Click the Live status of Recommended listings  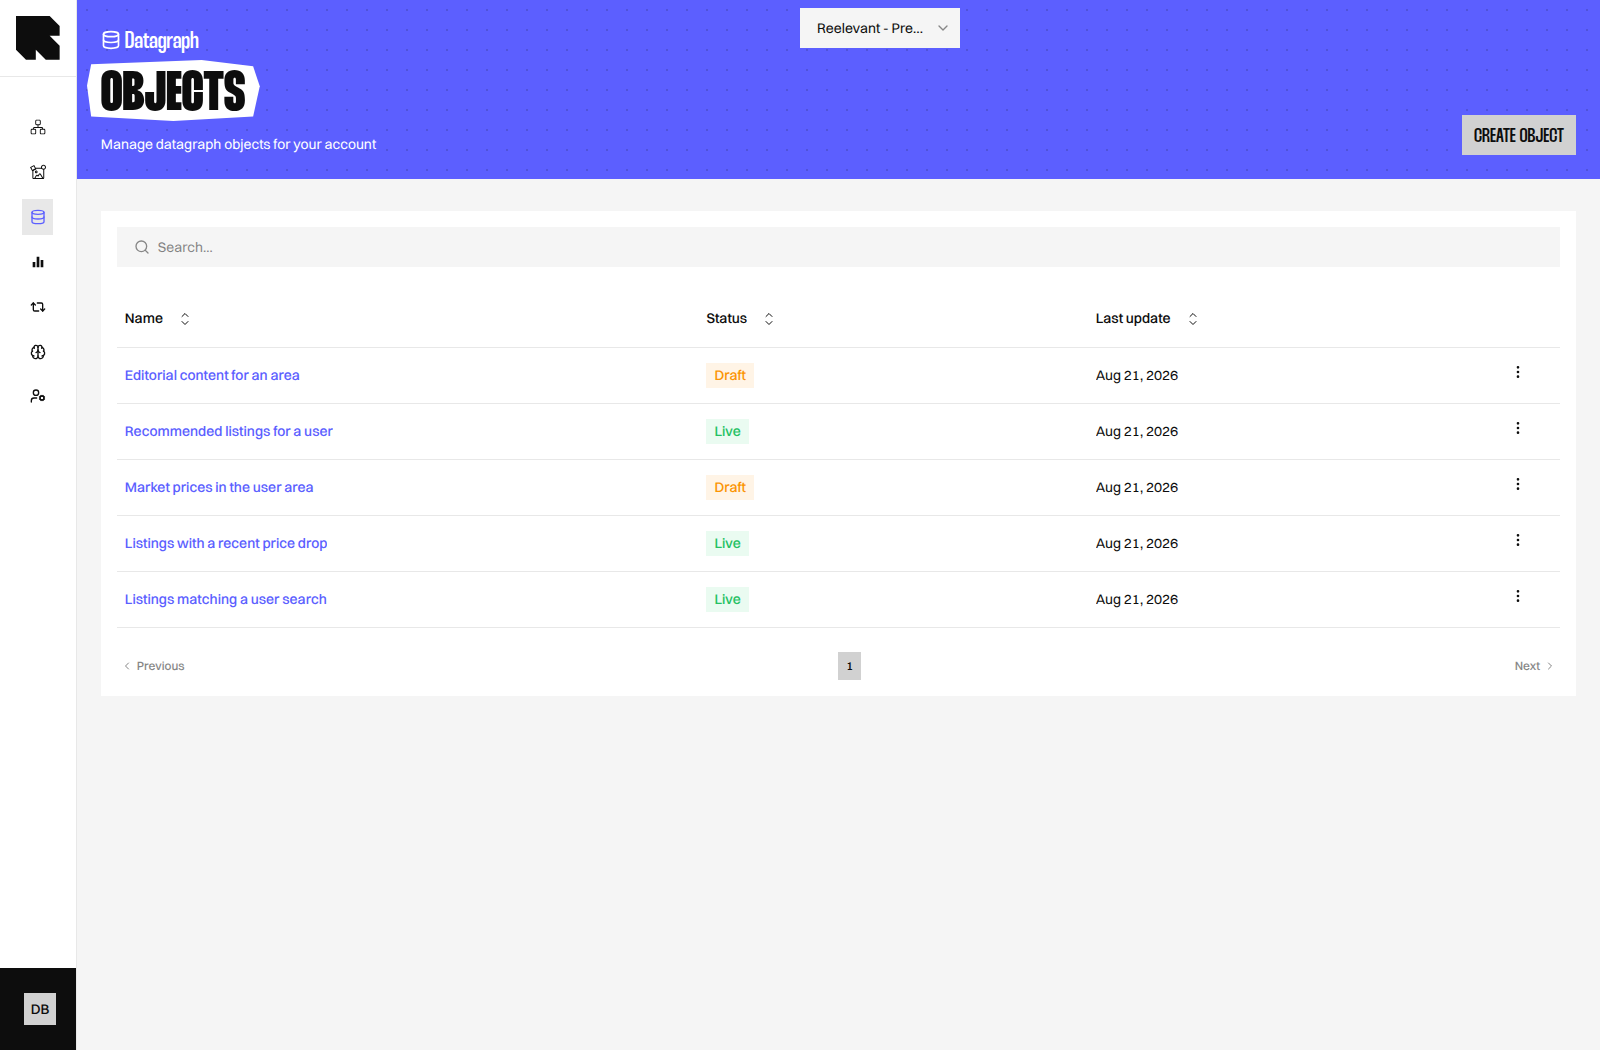(728, 431)
